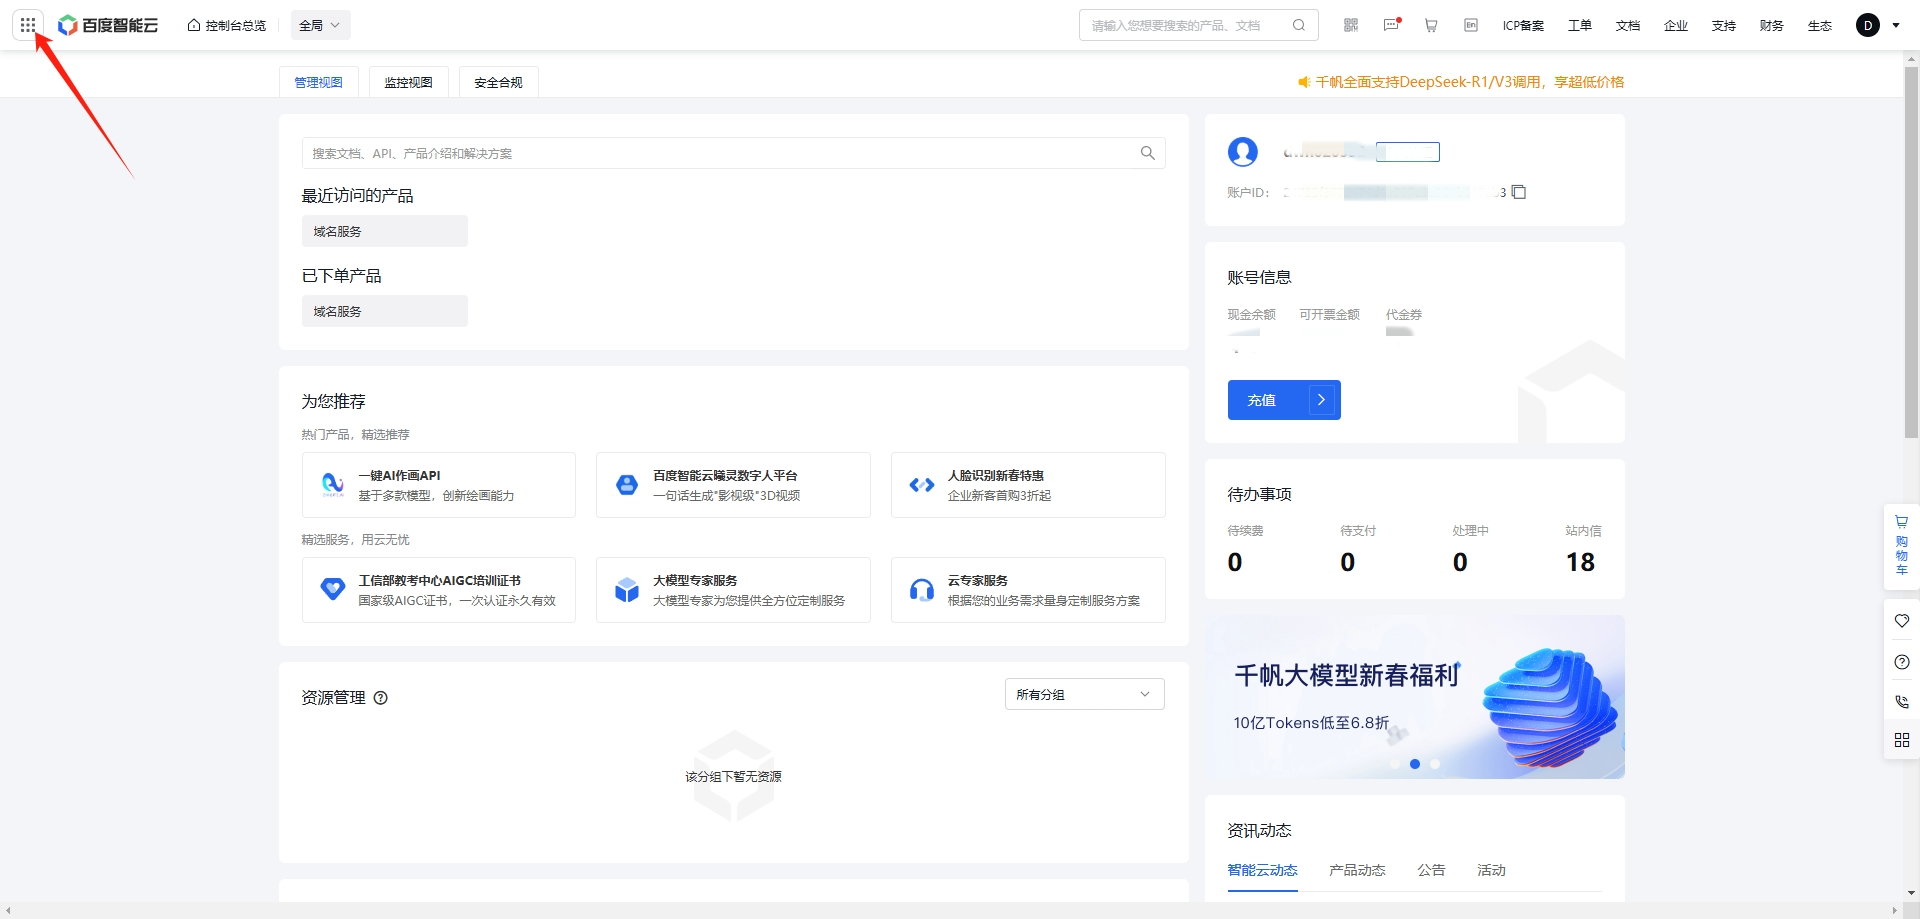Expand the account dropdown arrow
Image resolution: width=1920 pixels, height=919 pixels.
pyautogui.click(x=1896, y=25)
